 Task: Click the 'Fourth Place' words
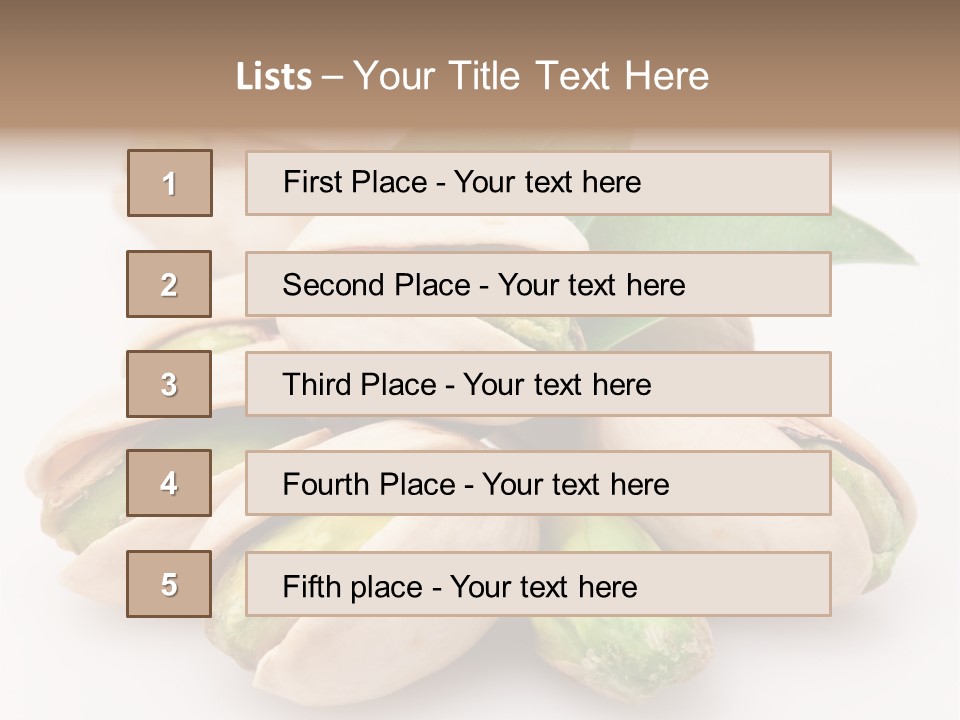tap(369, 484)
